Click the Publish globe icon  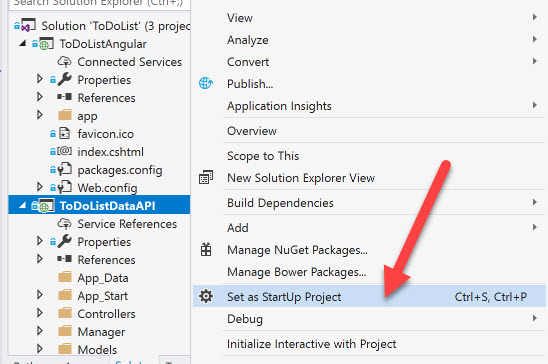tap(206, 83)
